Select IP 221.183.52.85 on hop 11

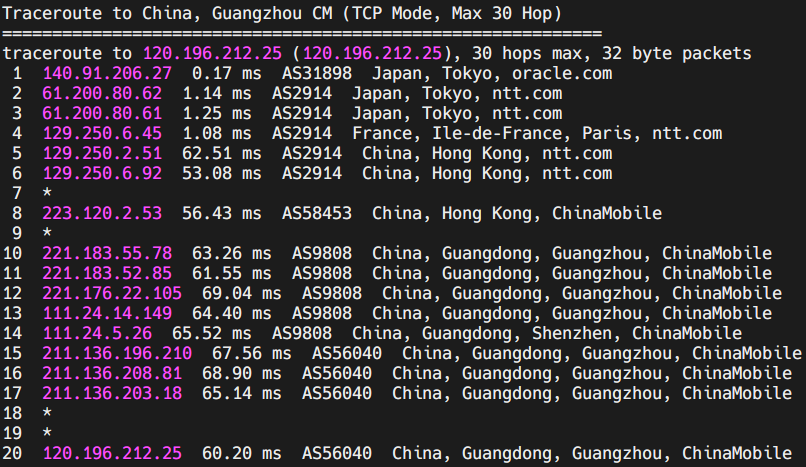pyautogui.click(x=107, y=274)
